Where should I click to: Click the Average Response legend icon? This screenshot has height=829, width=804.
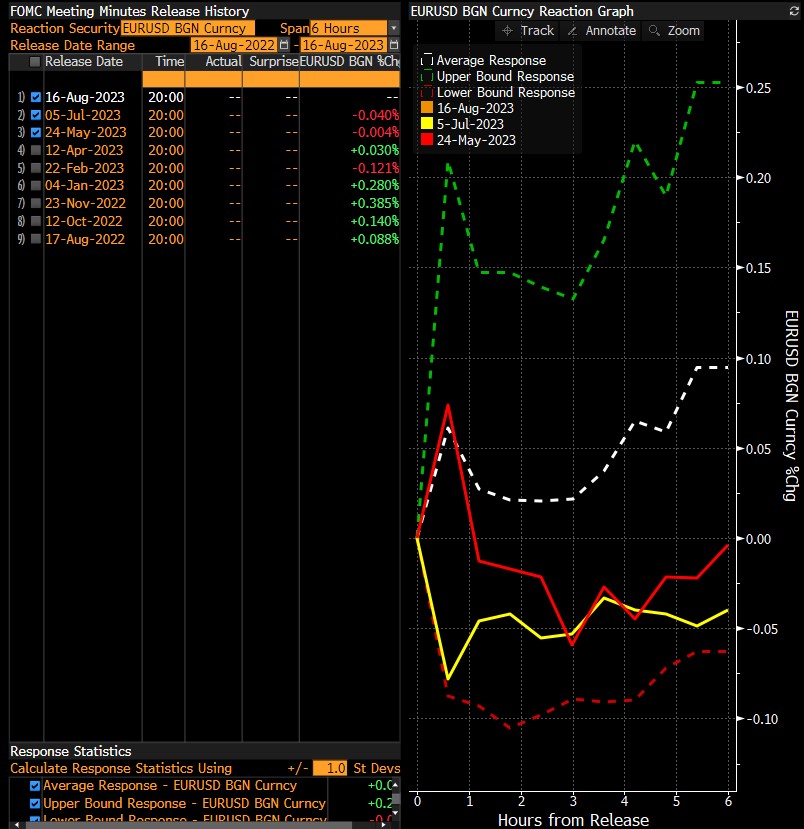(427, 61)
